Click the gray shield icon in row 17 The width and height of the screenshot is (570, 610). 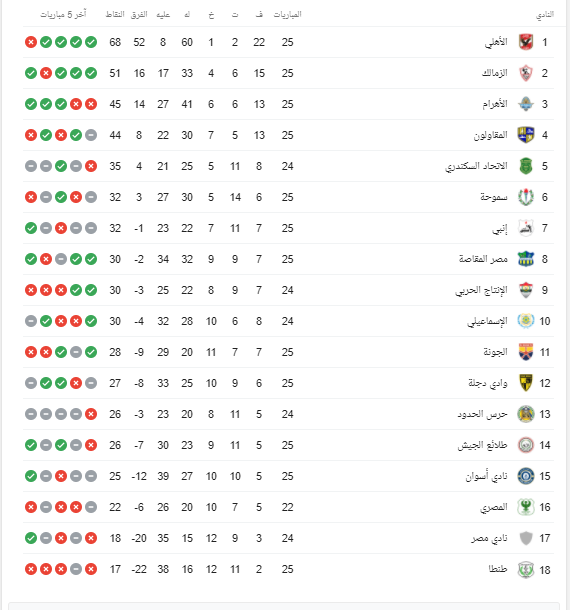[x=526, y=538]
